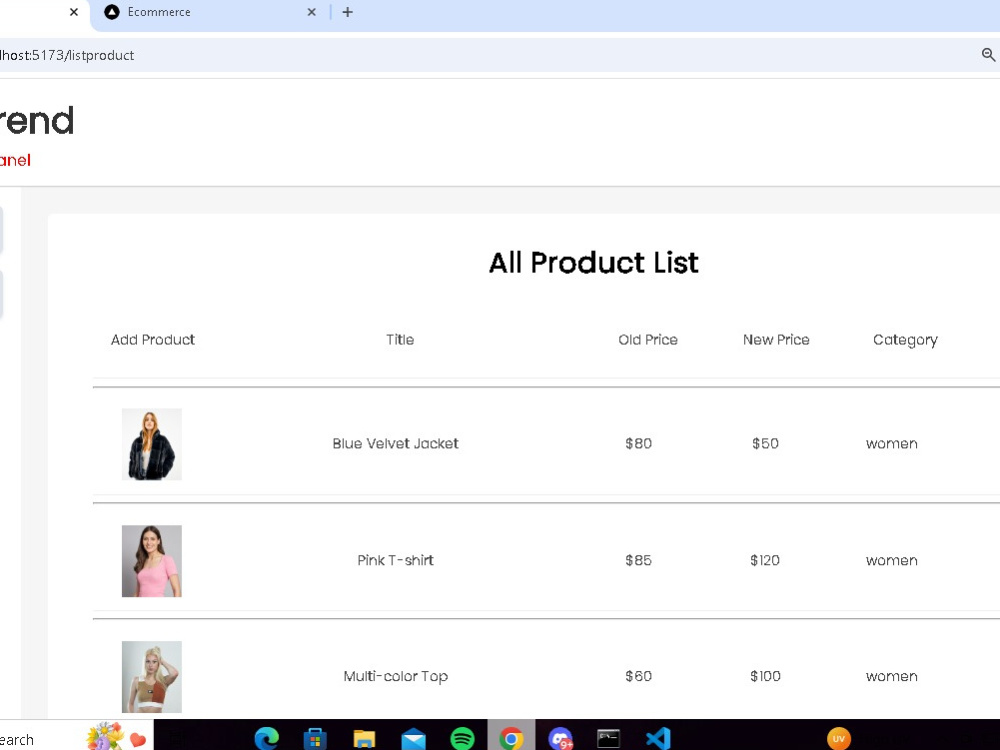Click the Chrome icon in the taskbar

[x=511, y=739]
